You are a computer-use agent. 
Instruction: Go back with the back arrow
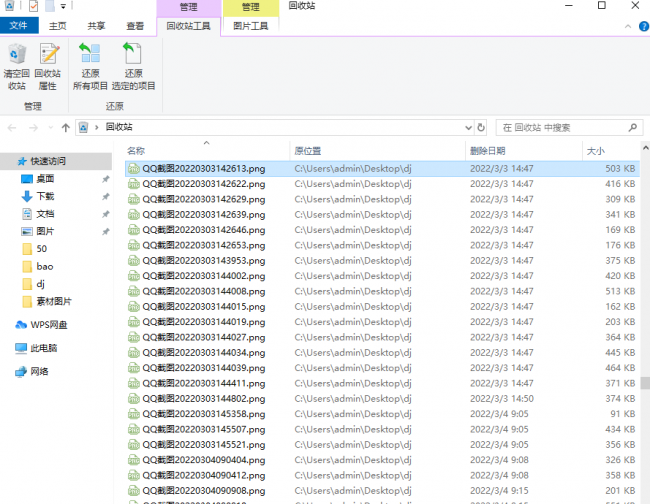pos(12,128)
